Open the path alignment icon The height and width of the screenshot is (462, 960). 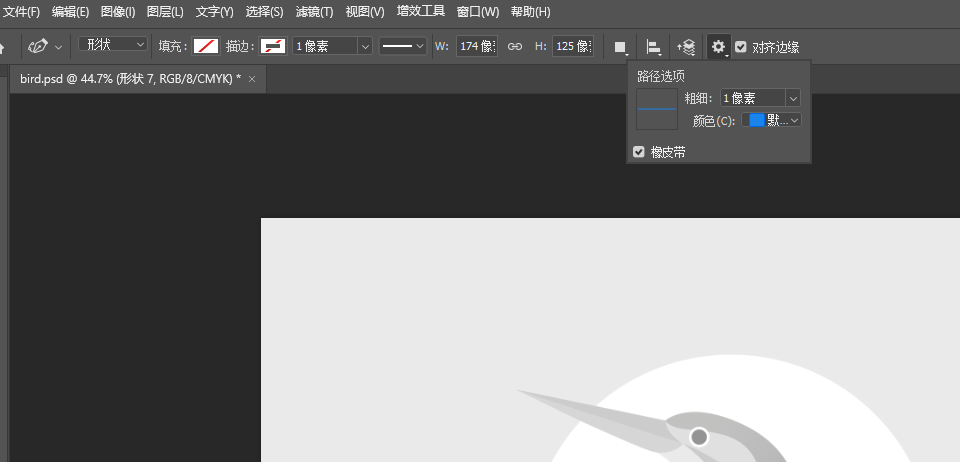coord(654,47)
